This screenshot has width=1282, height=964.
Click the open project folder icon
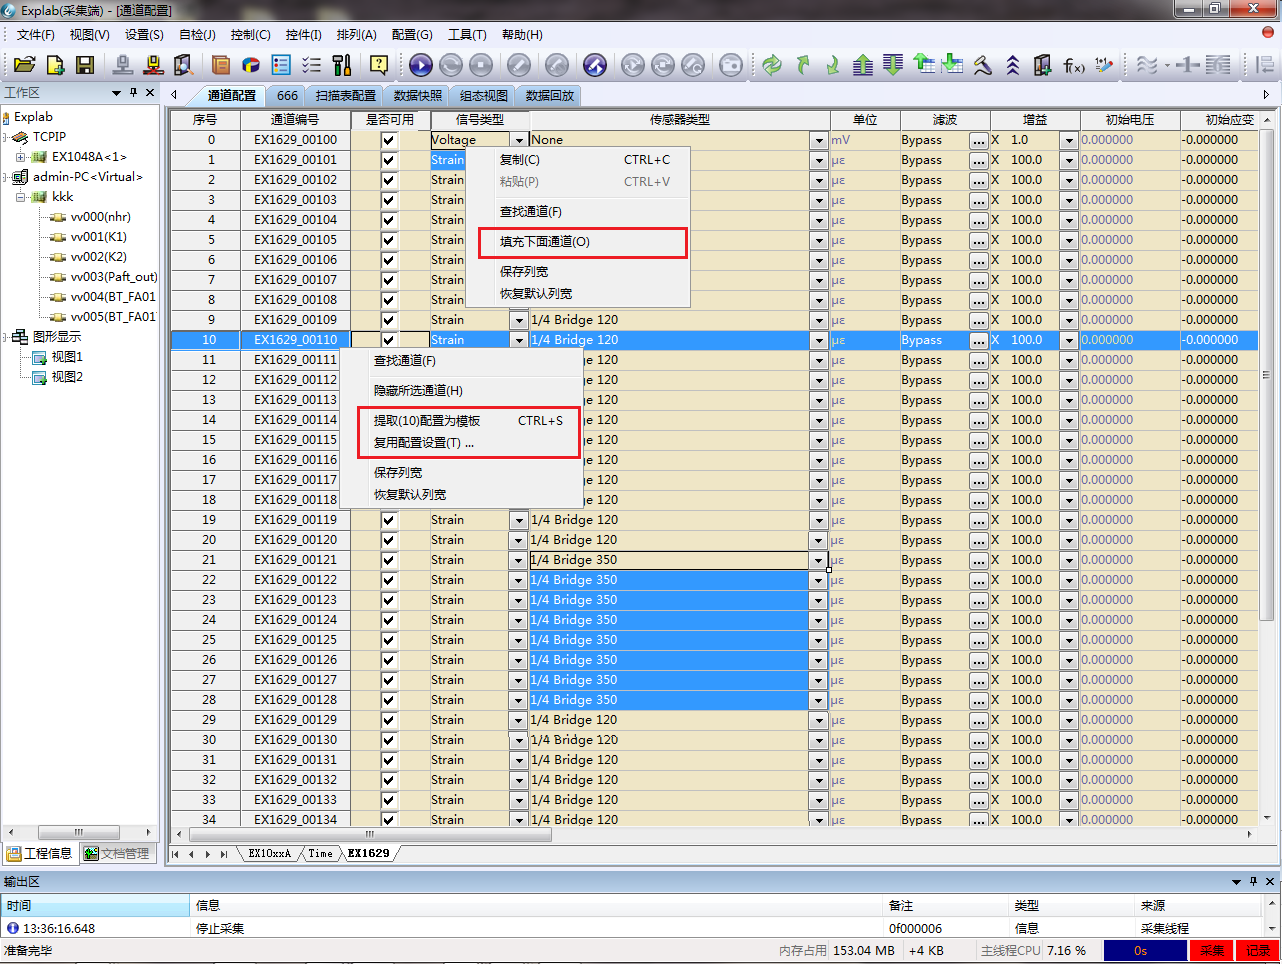pyautogui.click(x=25, y=65)
